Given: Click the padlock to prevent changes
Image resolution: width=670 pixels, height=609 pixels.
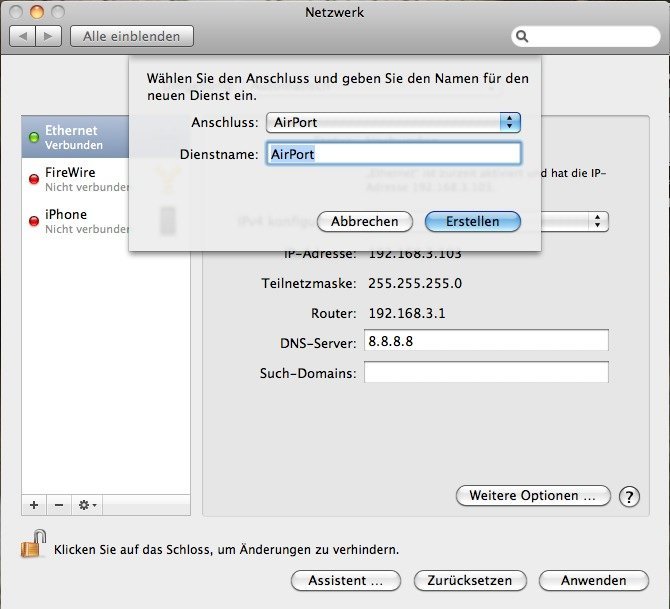Looking at the screenshot, I should (x=33, y=544).
